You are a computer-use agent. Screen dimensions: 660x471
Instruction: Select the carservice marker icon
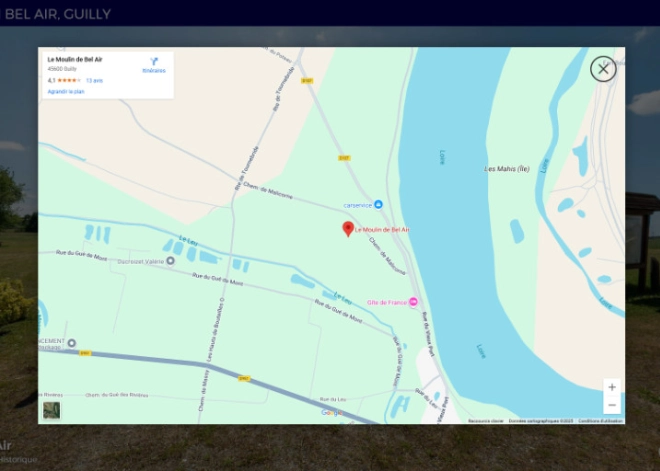click(378, 205)
